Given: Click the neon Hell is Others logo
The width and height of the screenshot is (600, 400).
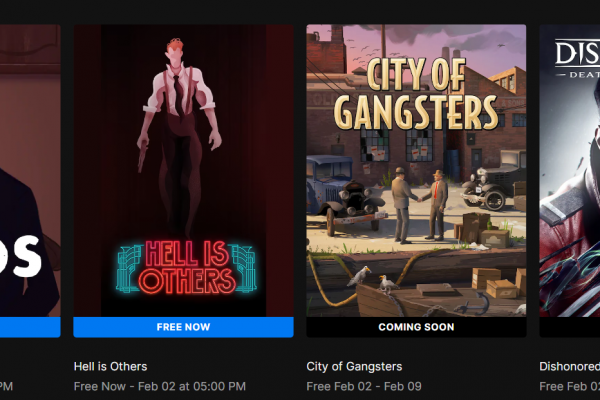Looking at the screenshot, I should (x=186, y=267).
